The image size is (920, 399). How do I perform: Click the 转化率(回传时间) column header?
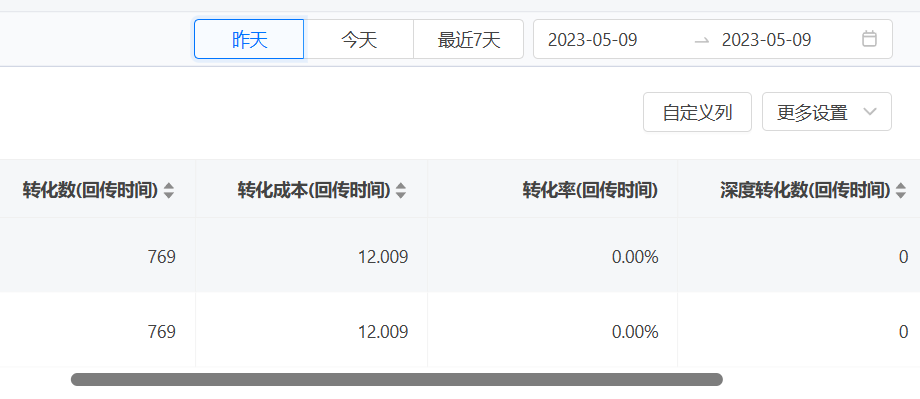[x=590, y=190]
